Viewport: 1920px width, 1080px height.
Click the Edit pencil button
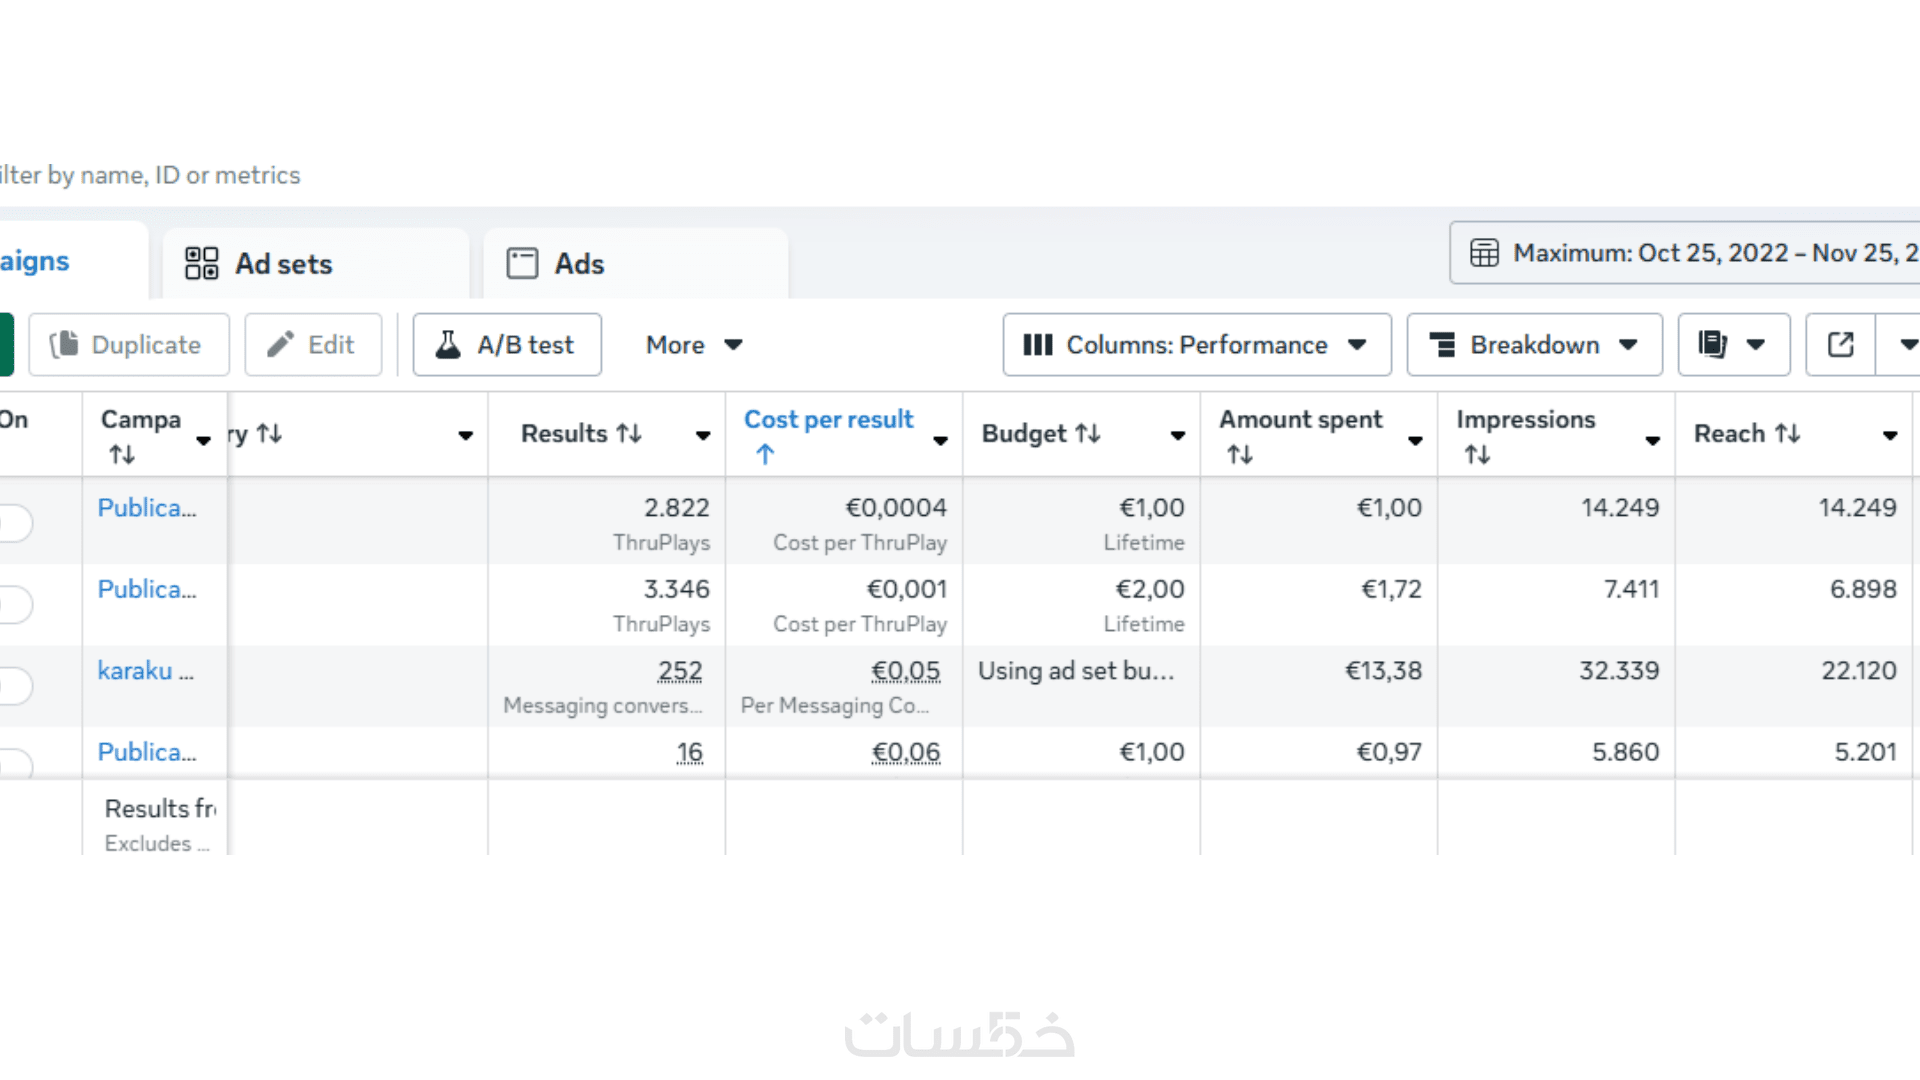(x=312, y=345)
